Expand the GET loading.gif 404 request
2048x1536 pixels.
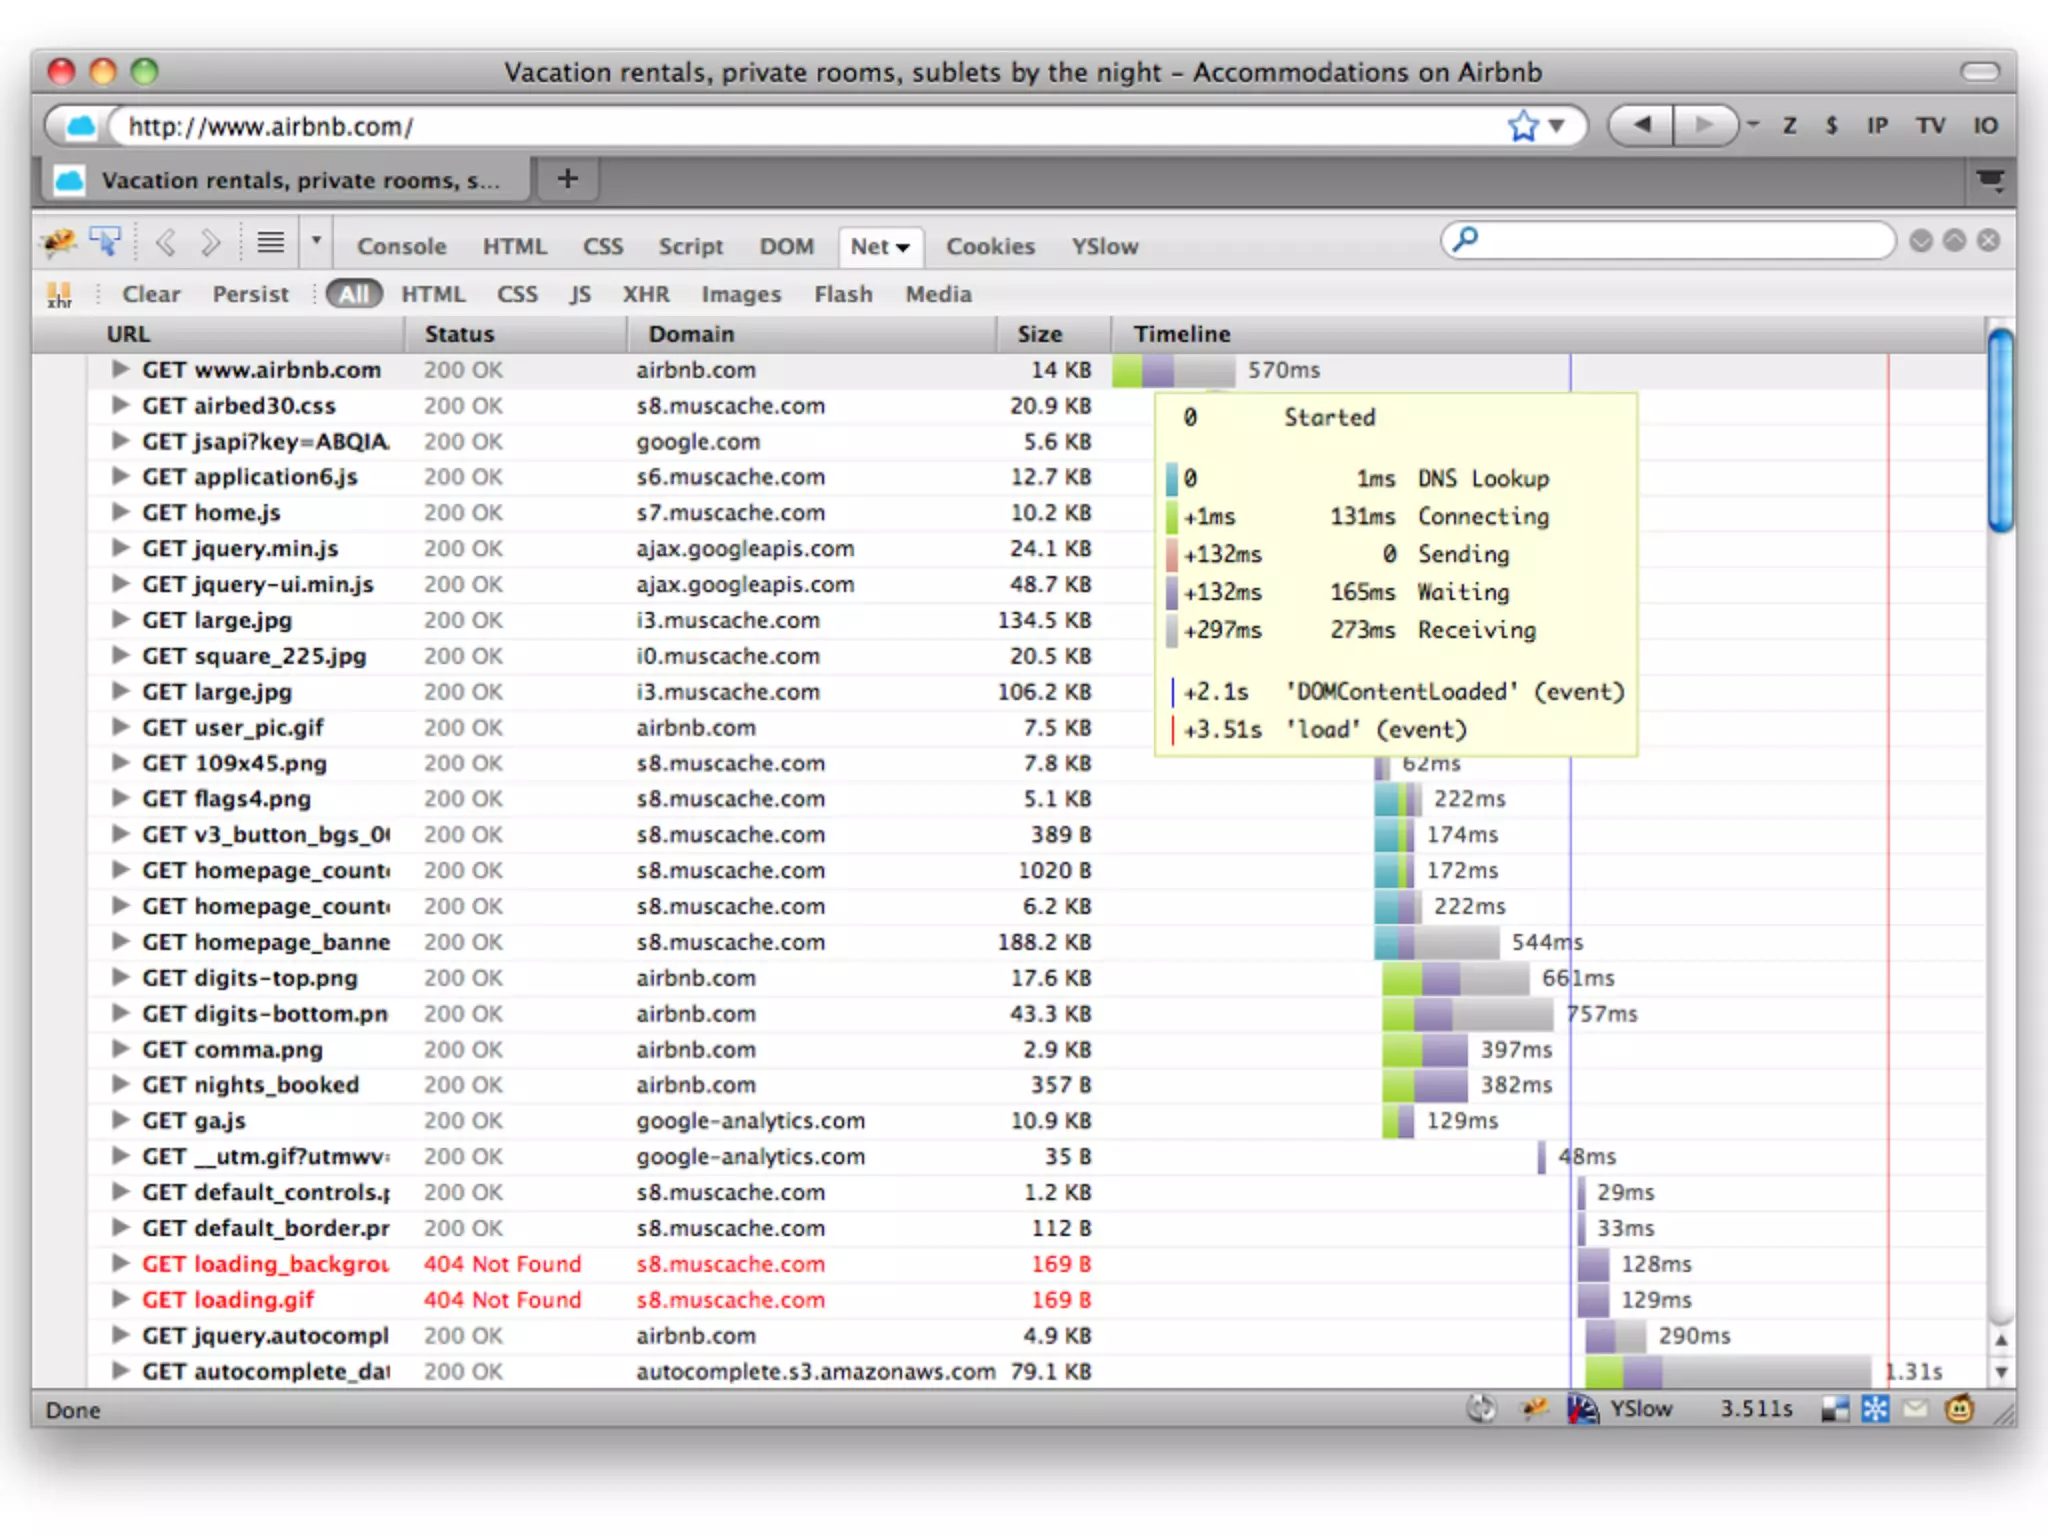coord(120,1300)
